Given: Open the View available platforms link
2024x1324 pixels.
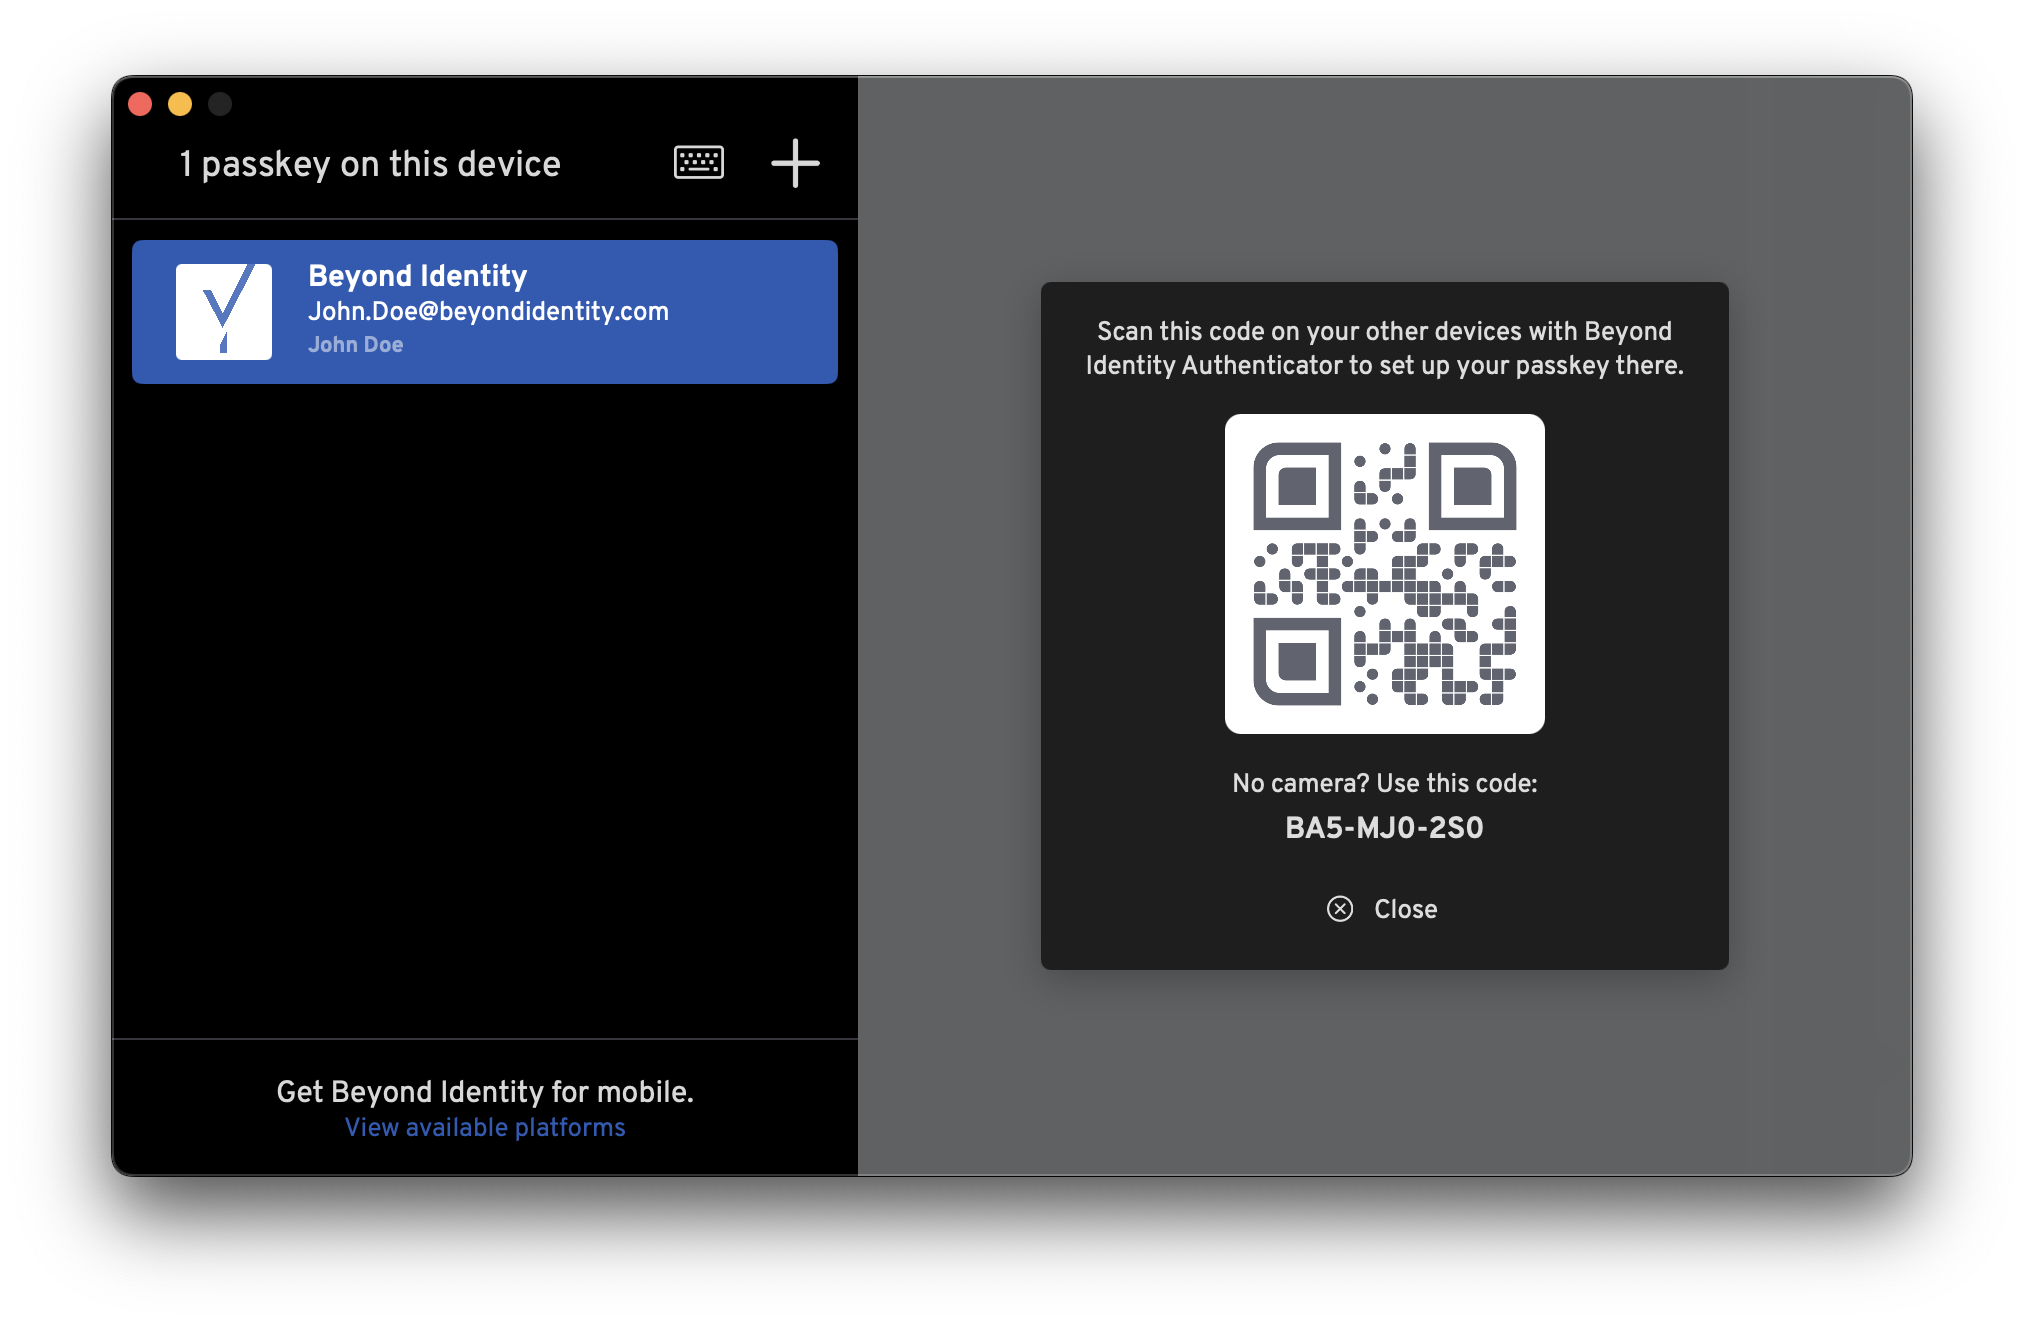Looking at the screenshot, I should click(485, 1126).
